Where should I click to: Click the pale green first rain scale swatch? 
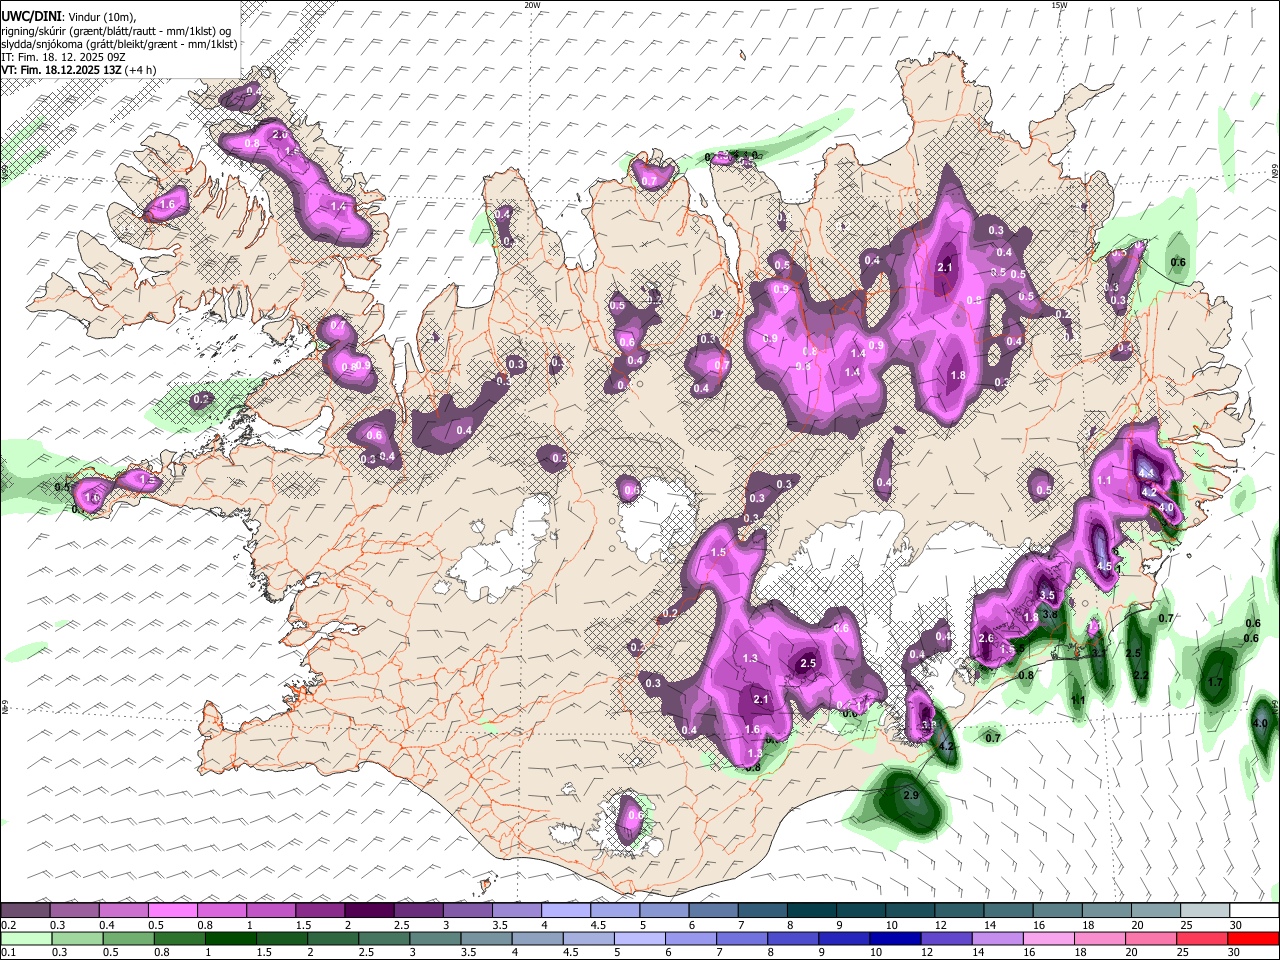[25, 938]
